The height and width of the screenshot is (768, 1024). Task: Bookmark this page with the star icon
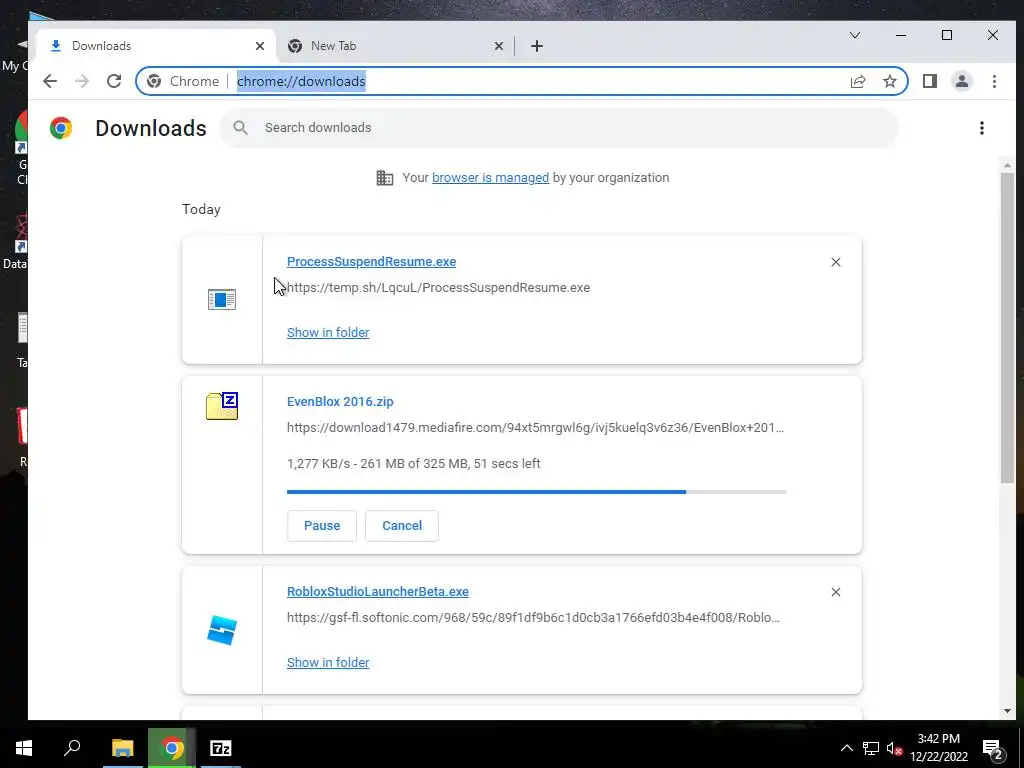coord(889,81)
